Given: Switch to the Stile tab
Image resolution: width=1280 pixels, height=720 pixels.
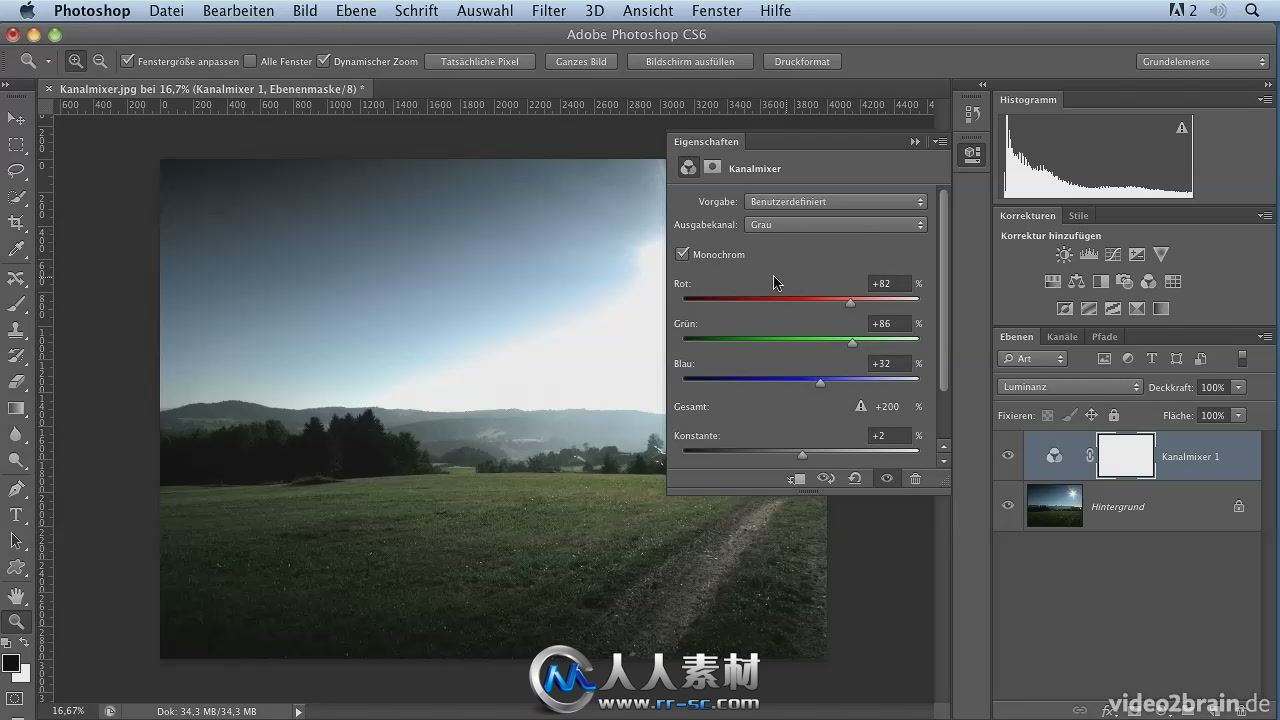Looking at the screenshot, I should tap(1078, 216).
